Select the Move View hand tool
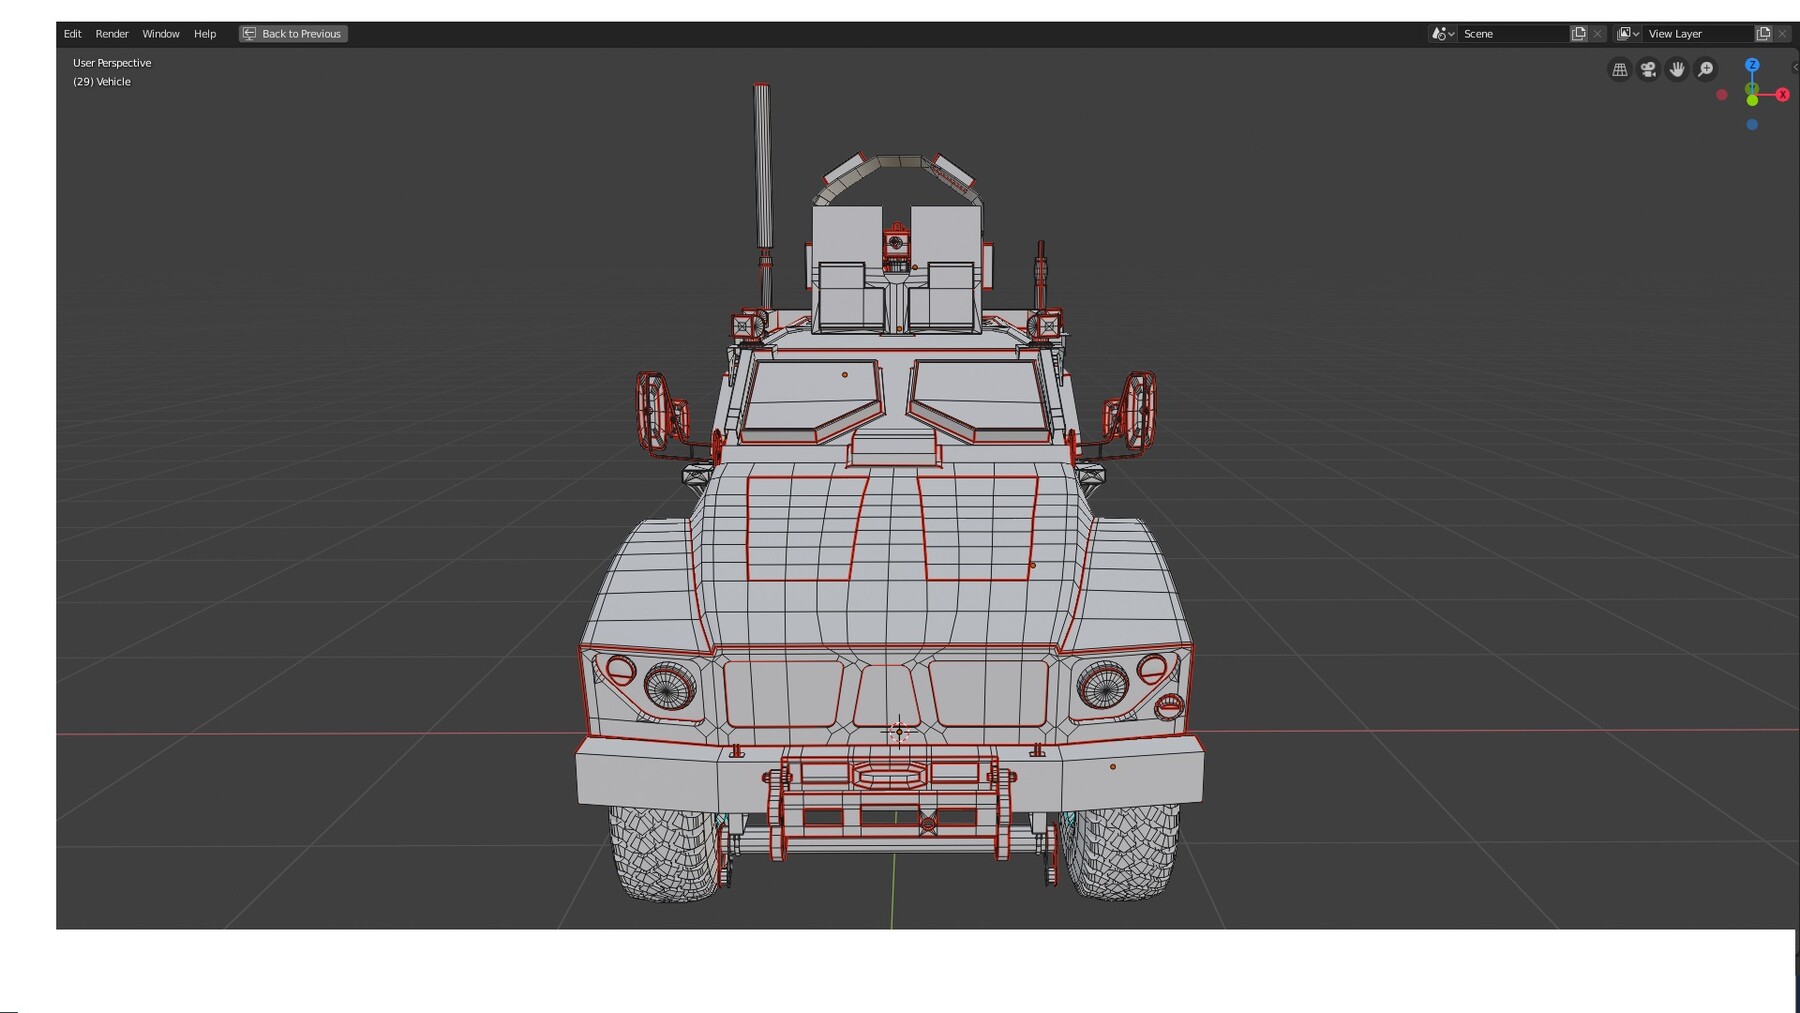This screenshot has width=1800, height=1013. click(1676, 69)
